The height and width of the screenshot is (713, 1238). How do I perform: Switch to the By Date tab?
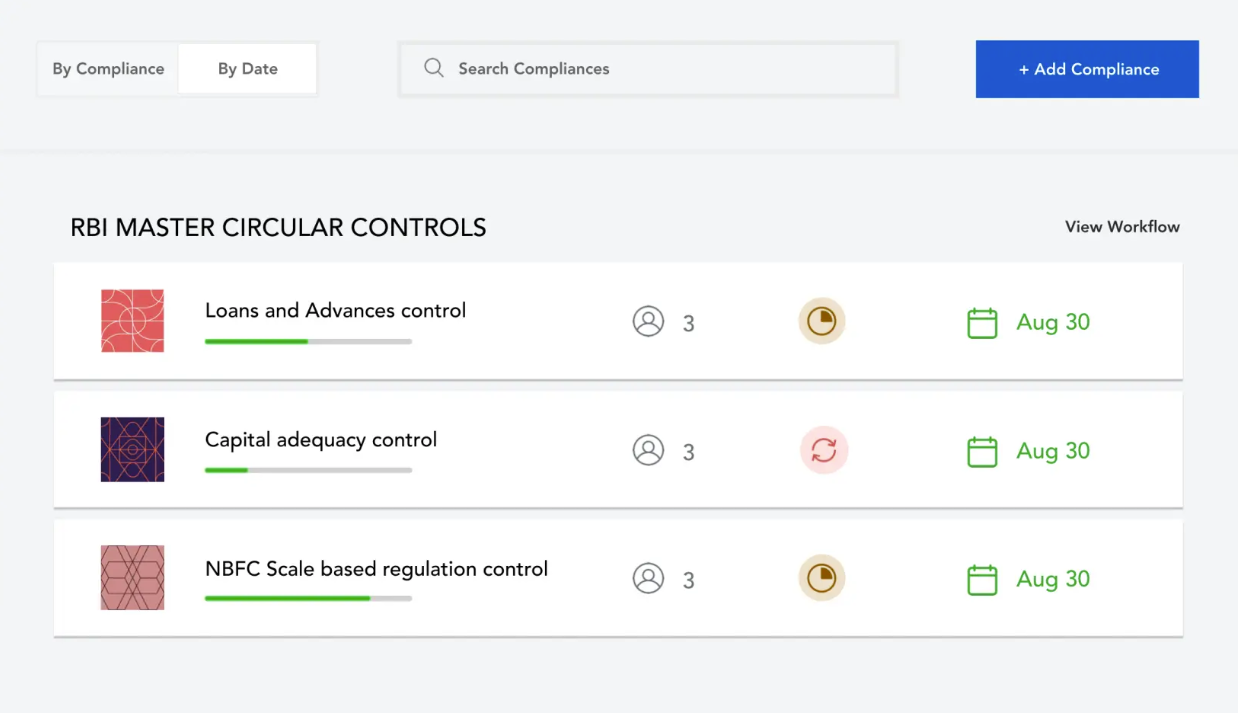pyautogui.click(x=247, y=68)
